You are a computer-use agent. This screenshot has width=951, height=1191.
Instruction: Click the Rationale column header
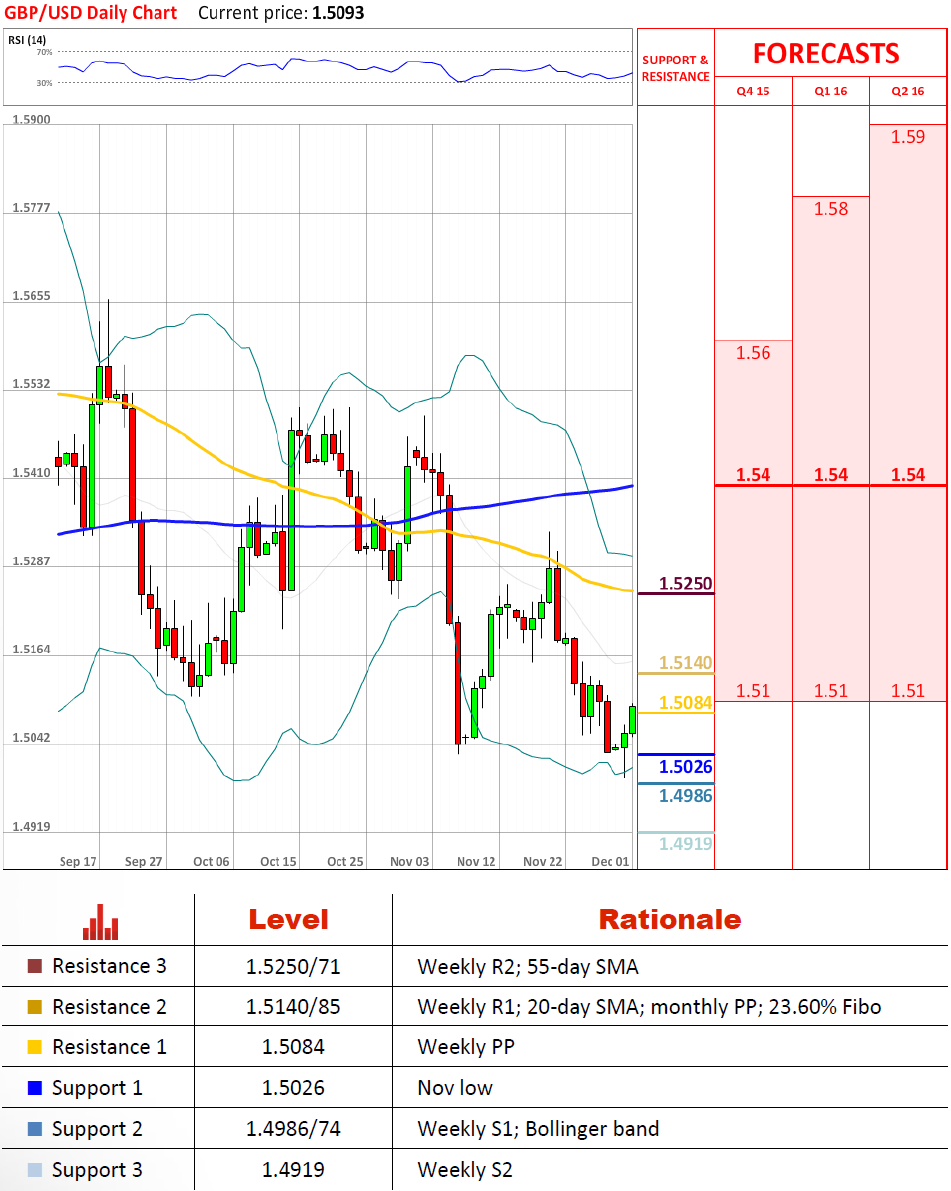(670, 920)
